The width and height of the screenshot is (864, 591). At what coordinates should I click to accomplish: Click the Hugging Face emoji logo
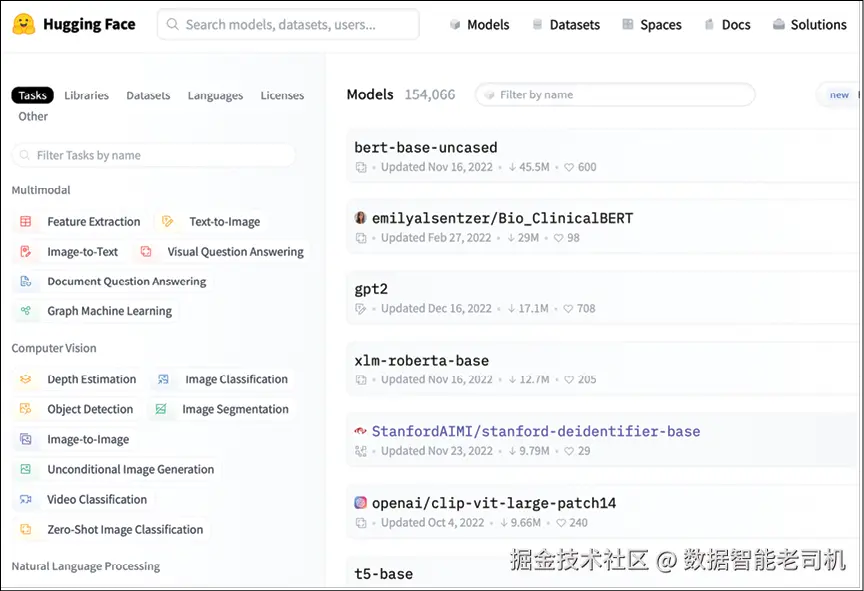(24, 24)
